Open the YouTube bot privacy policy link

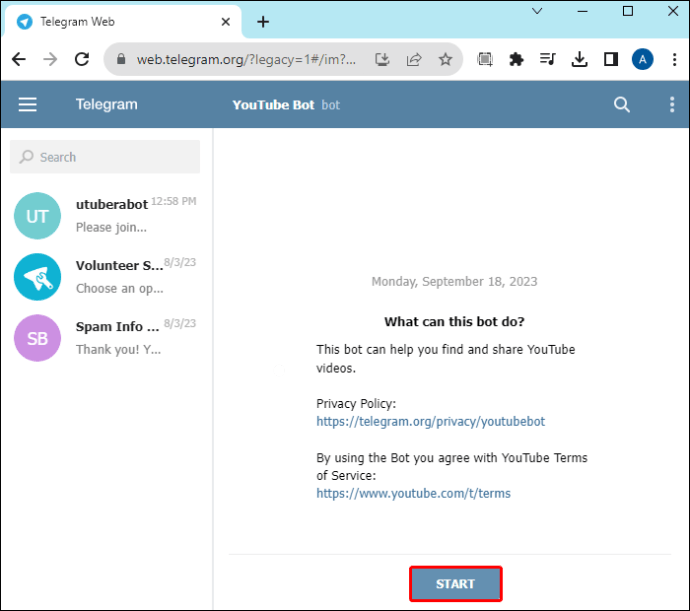431,422
